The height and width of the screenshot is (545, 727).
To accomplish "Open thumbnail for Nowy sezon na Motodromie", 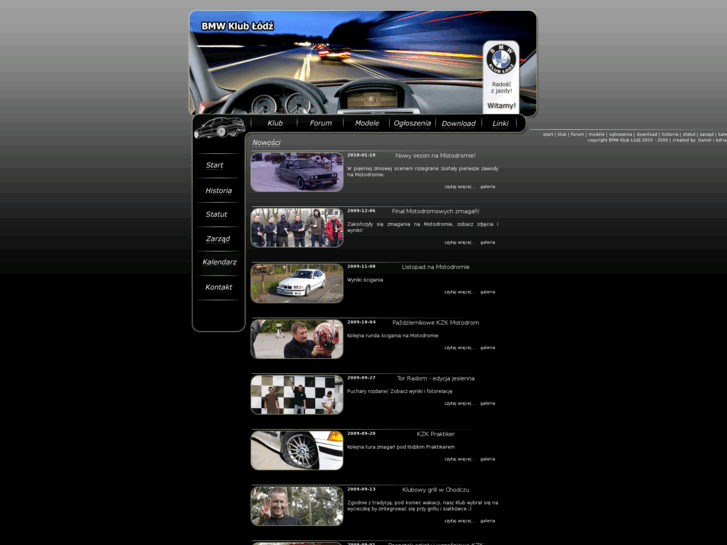I will (x=297, y=172).
